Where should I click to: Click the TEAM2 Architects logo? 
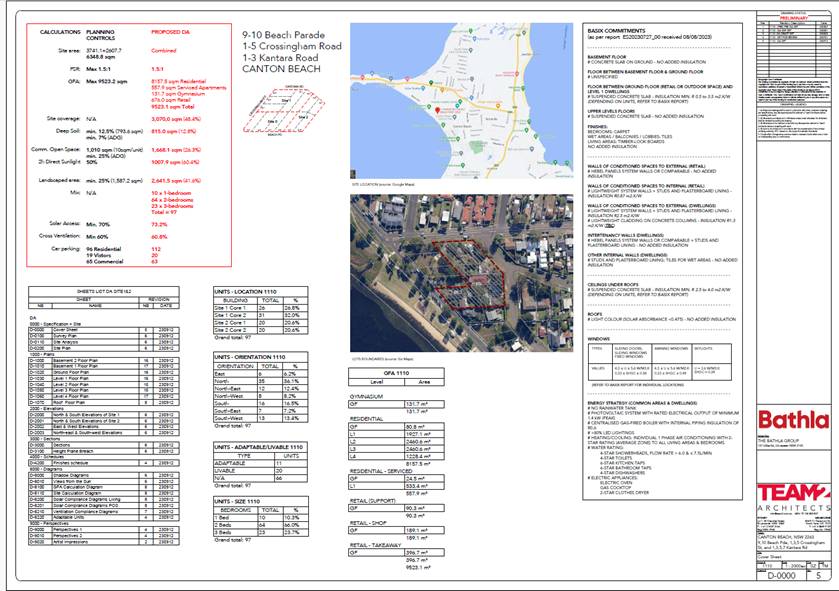(792, 494)
